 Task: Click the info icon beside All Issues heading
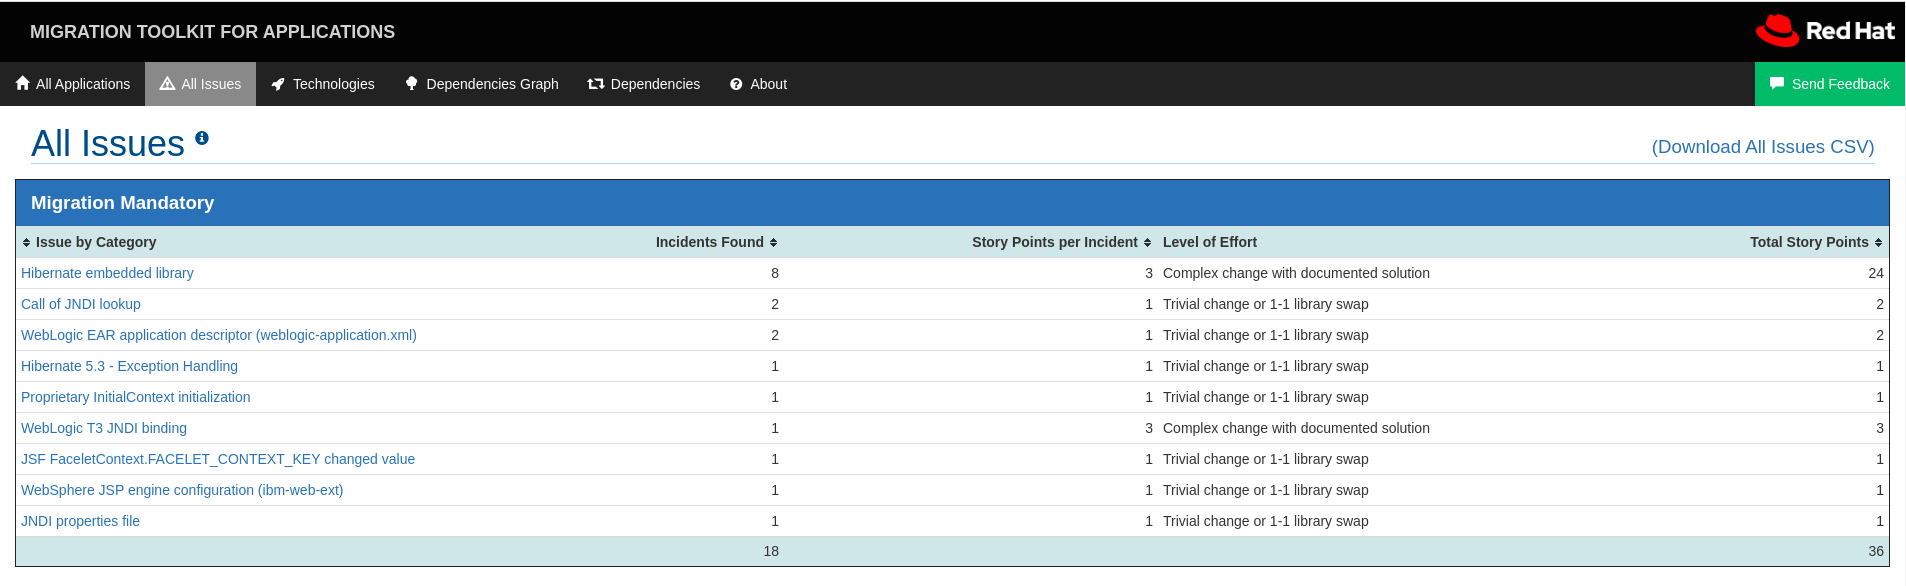(202, 138)
